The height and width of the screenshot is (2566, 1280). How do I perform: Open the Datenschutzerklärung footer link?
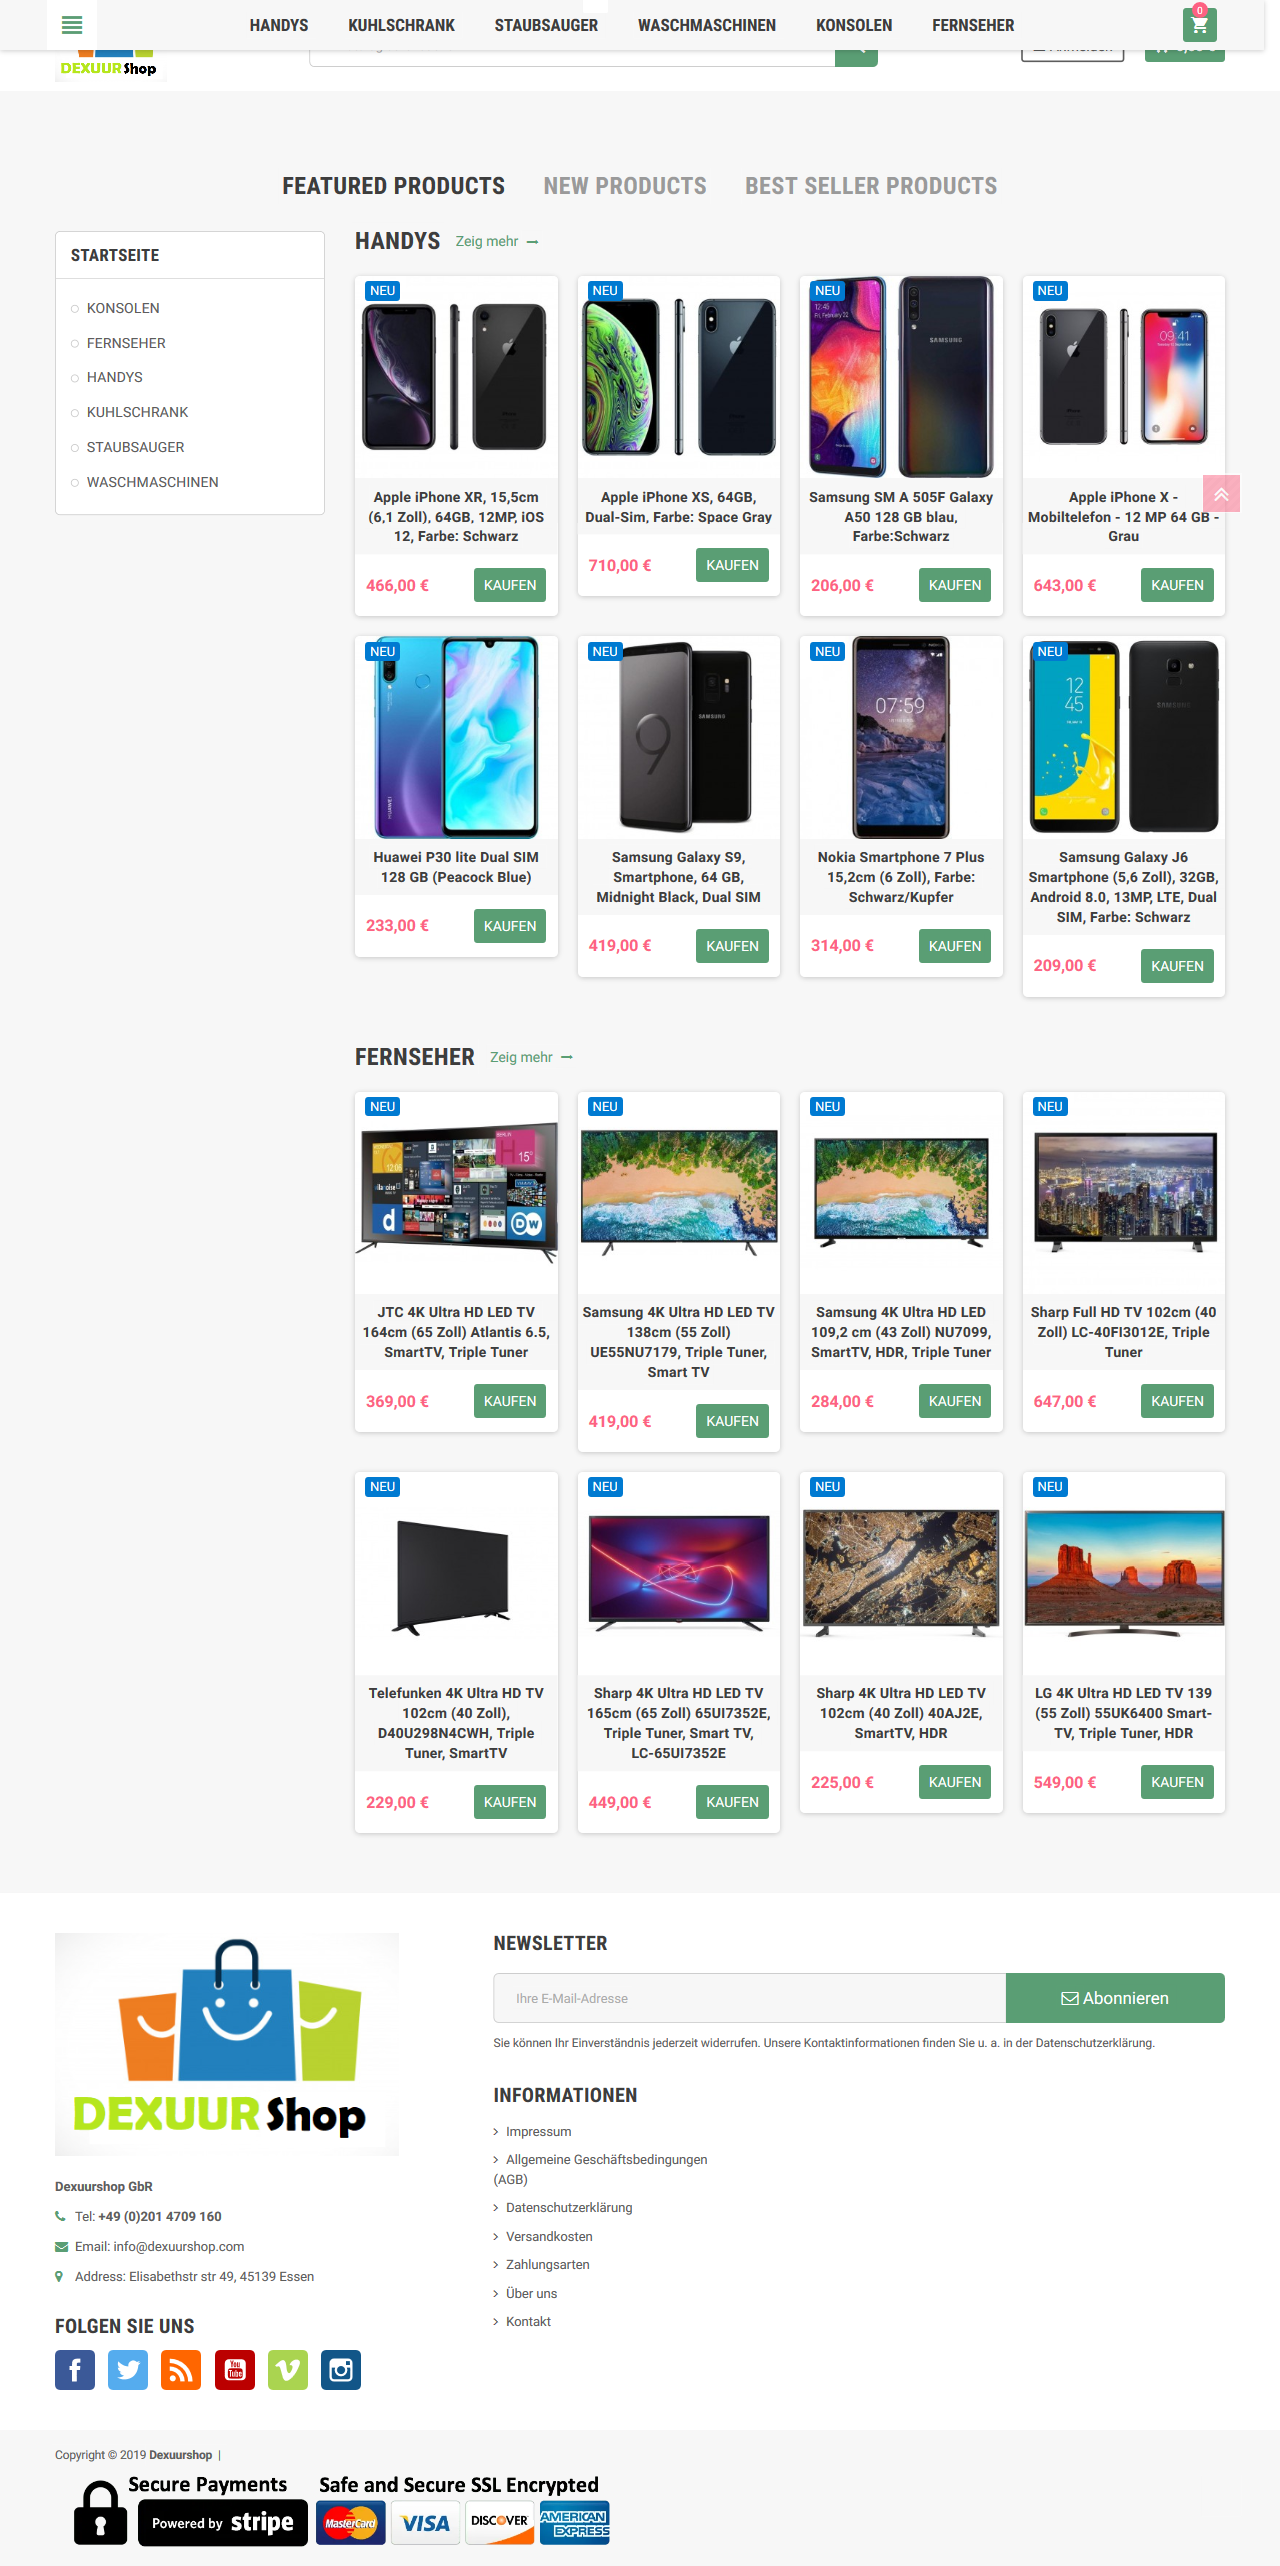pos(569,2208)
